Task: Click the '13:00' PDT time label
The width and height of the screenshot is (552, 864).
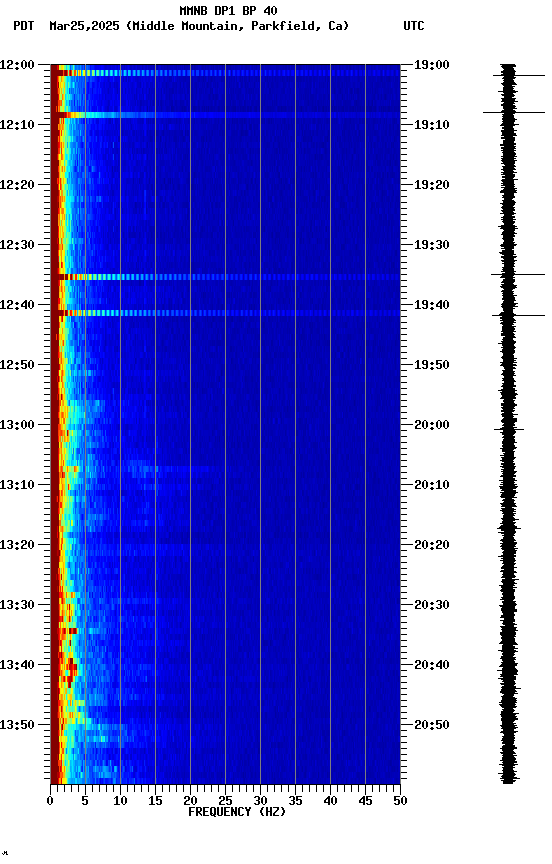Action: pos(17,425)
